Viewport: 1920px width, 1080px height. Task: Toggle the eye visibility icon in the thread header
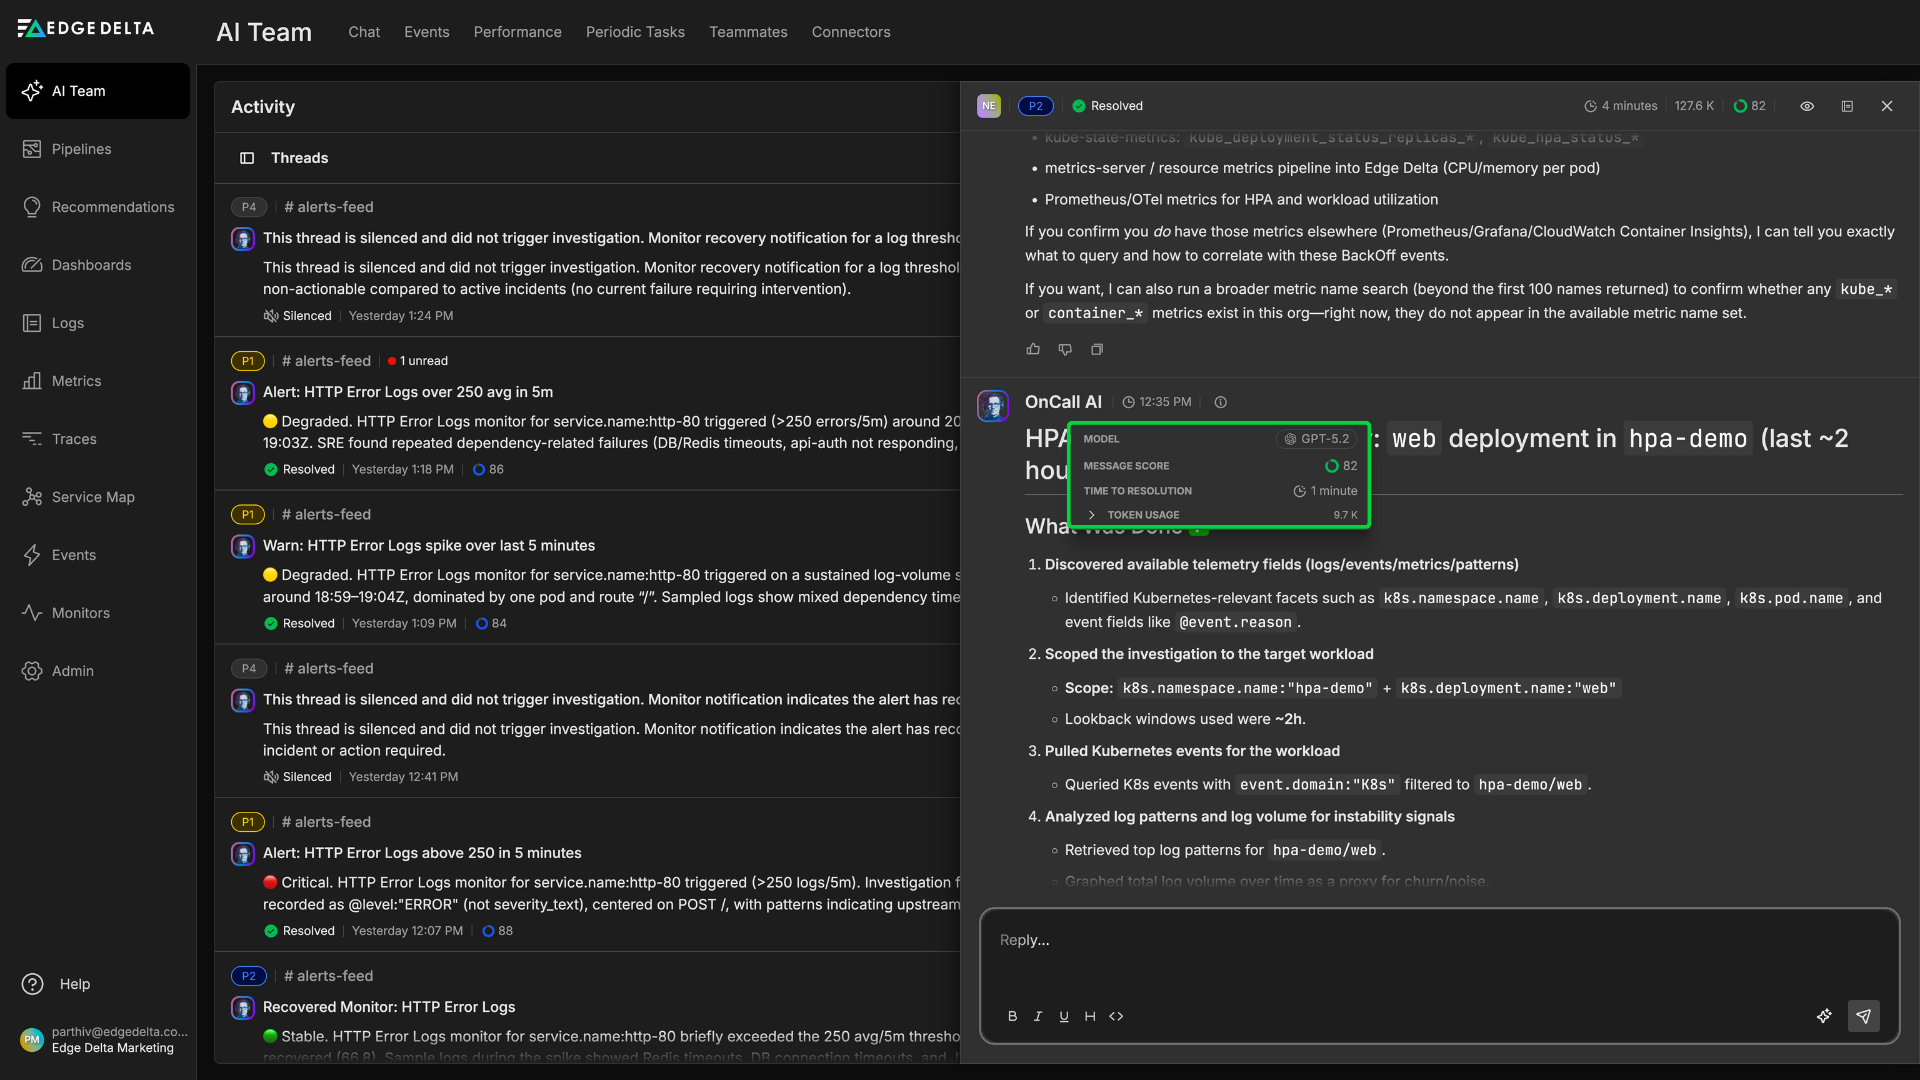[1807, 106]
